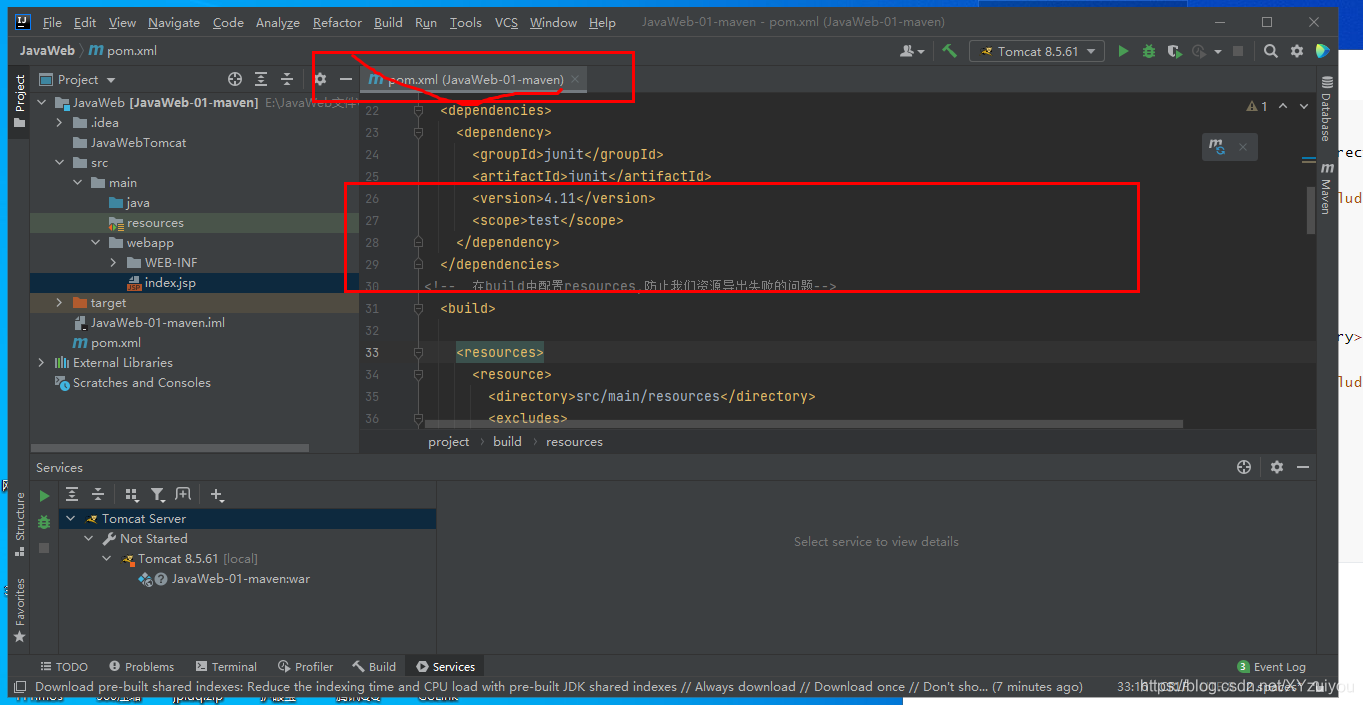
Task: Collapse the JavaWeb project root
Action: tap(42, 102)
